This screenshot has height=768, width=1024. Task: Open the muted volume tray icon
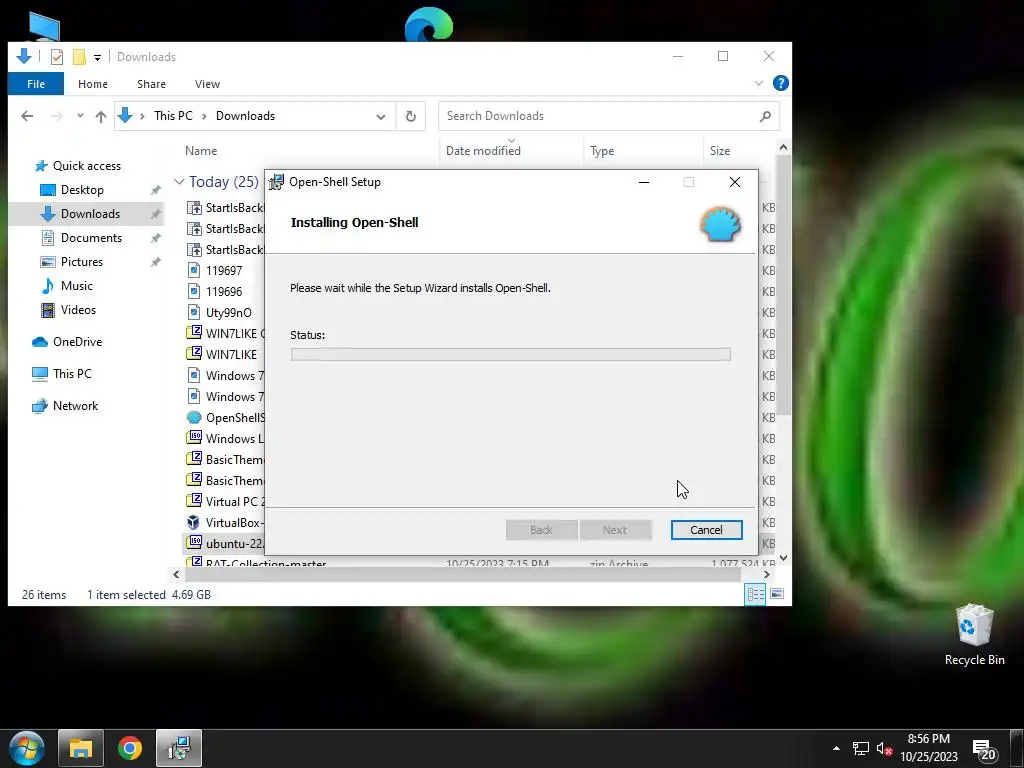(884, 749)
